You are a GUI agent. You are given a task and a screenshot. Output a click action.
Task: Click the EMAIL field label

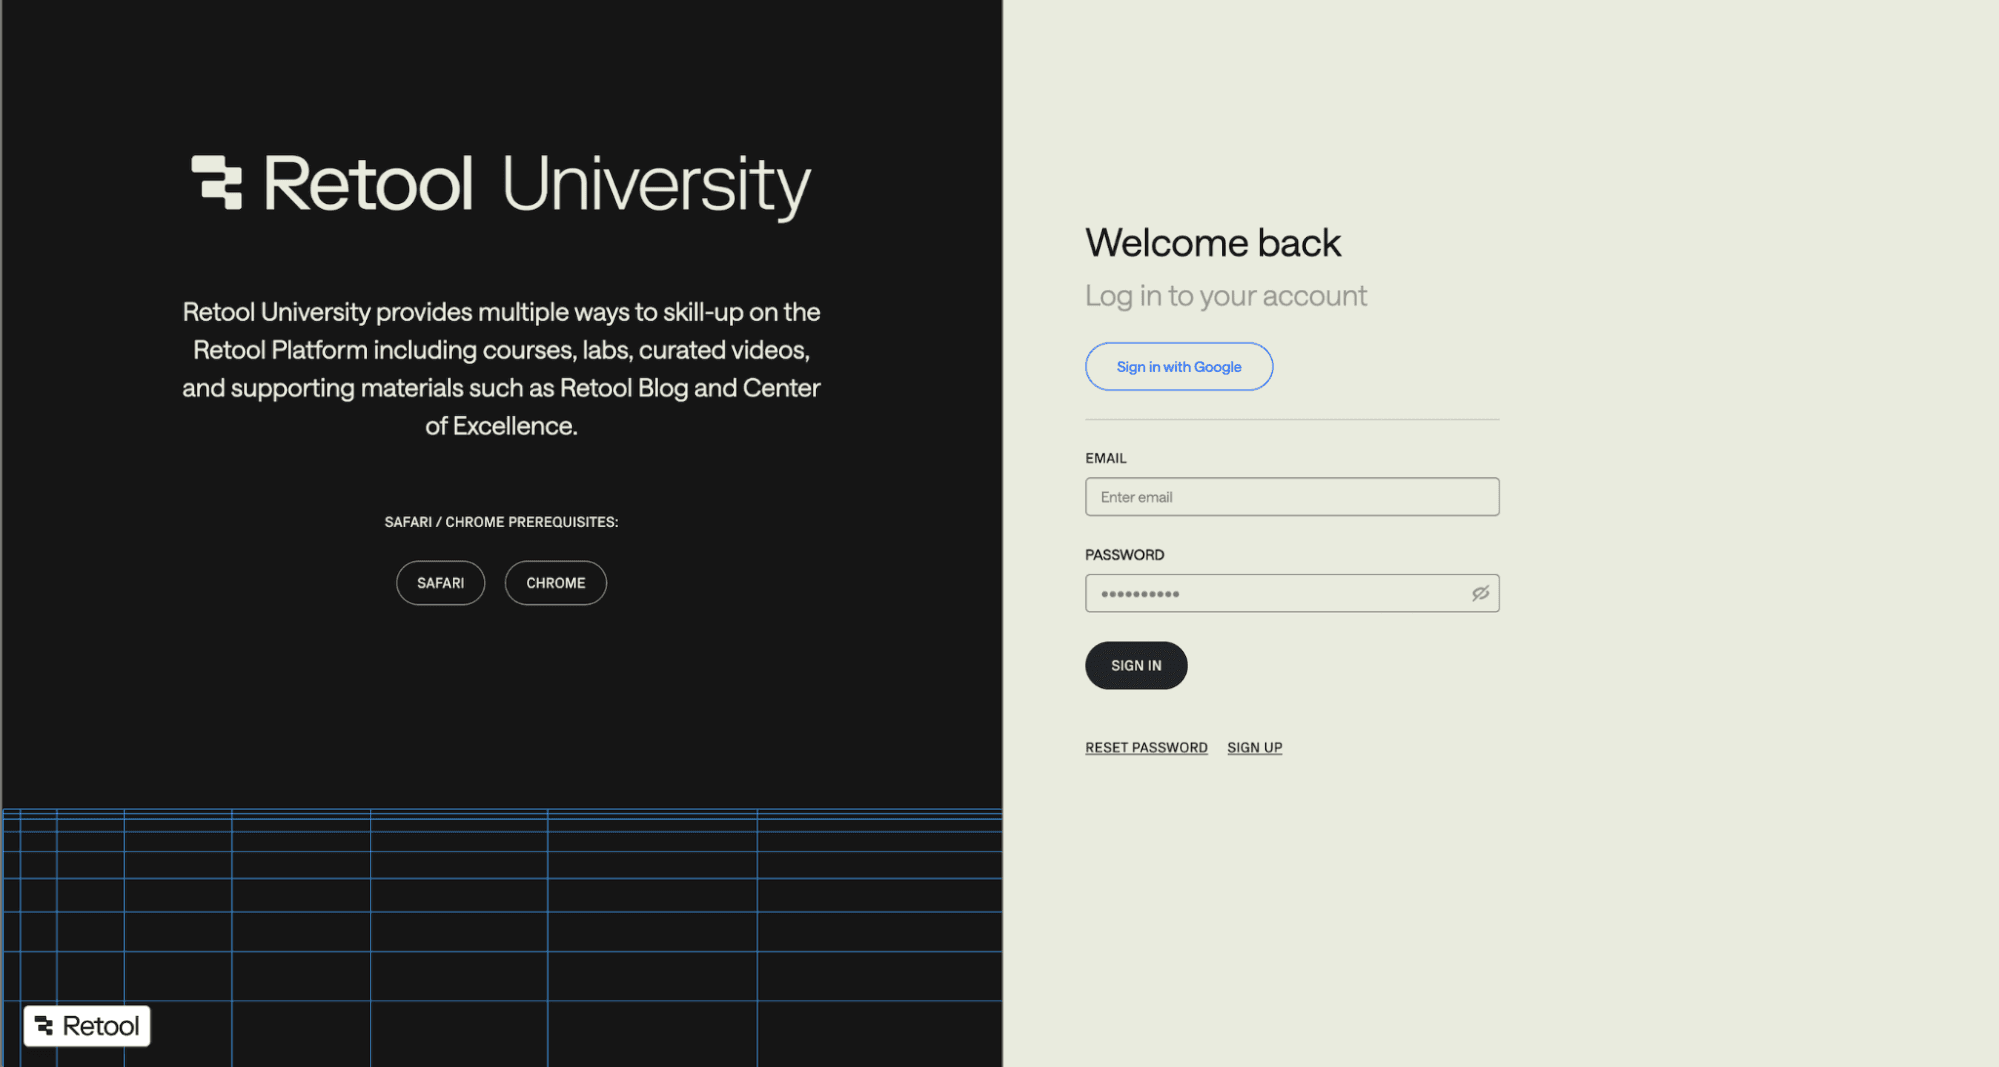[x=1106, y=458]
